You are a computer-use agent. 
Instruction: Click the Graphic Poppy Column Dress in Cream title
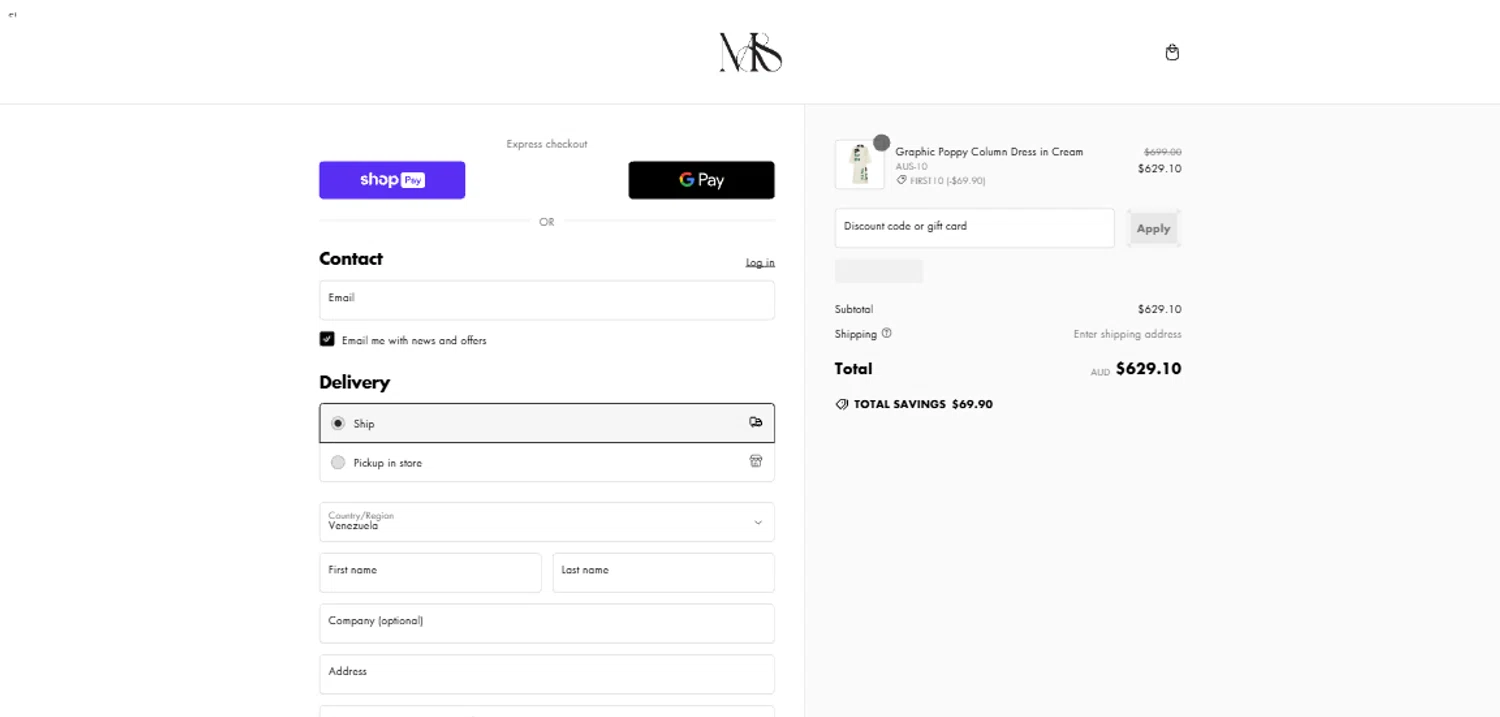tap(989, 152)
